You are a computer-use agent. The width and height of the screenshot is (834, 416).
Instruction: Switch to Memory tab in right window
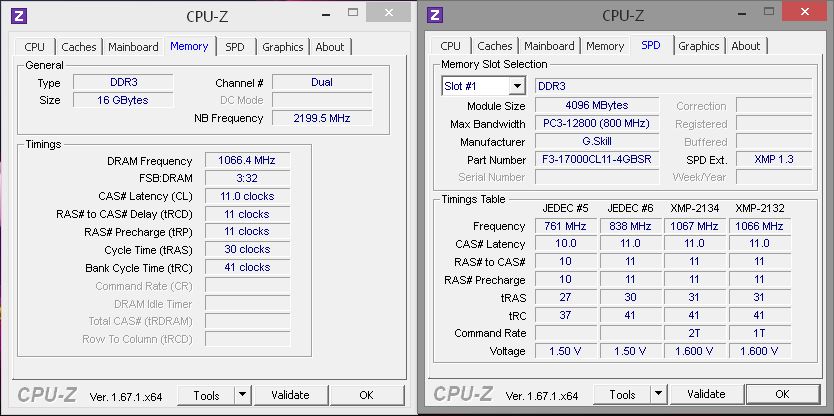pos(605,46)
